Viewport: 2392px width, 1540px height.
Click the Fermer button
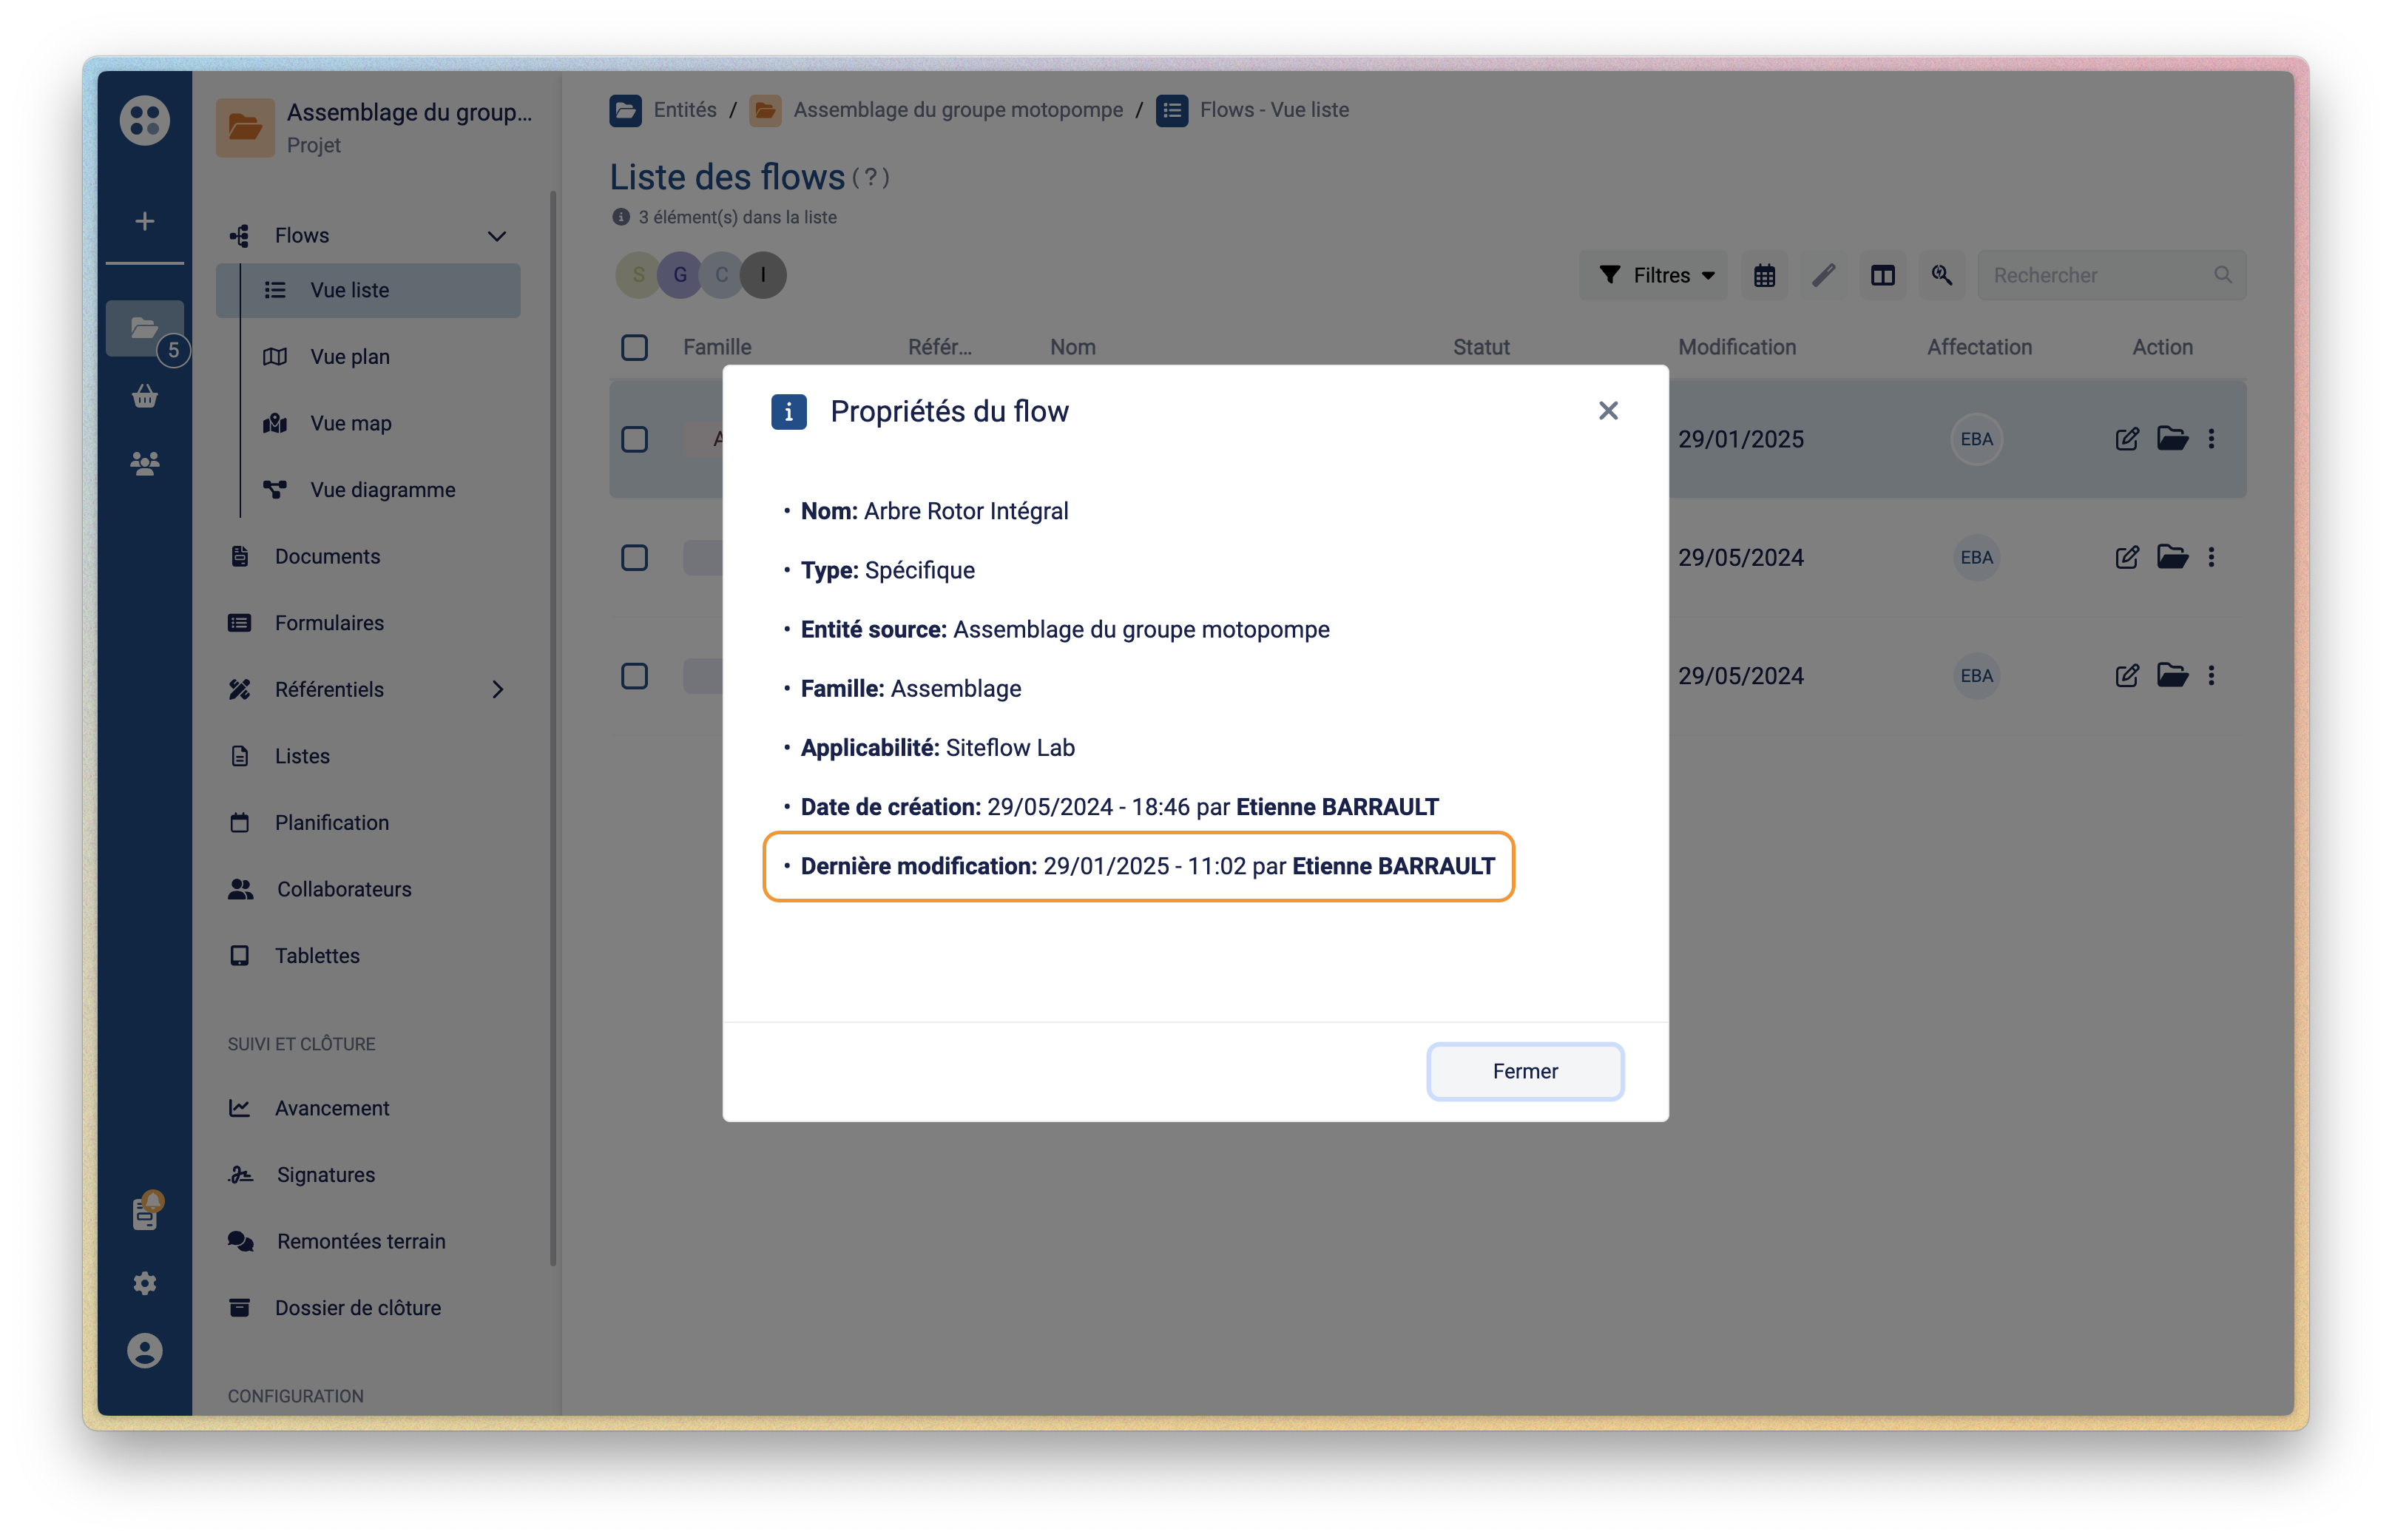coord(1524,1071)
